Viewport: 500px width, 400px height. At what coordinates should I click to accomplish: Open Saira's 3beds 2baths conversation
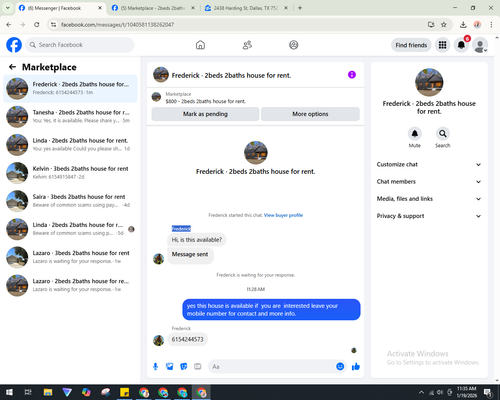(70, 201)
